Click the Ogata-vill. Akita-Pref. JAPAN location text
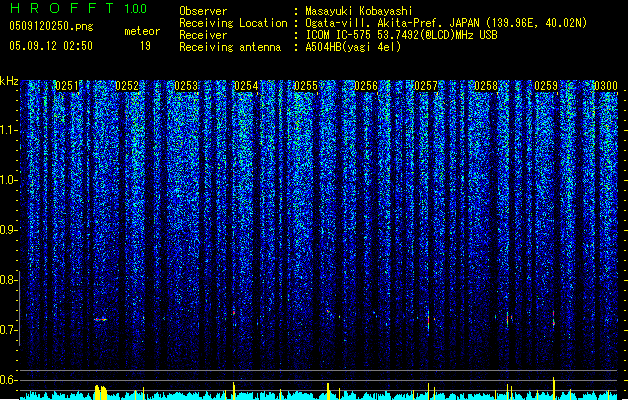Image resolution: width=629 pixels, height=400 pixels. tap(446, 23)
